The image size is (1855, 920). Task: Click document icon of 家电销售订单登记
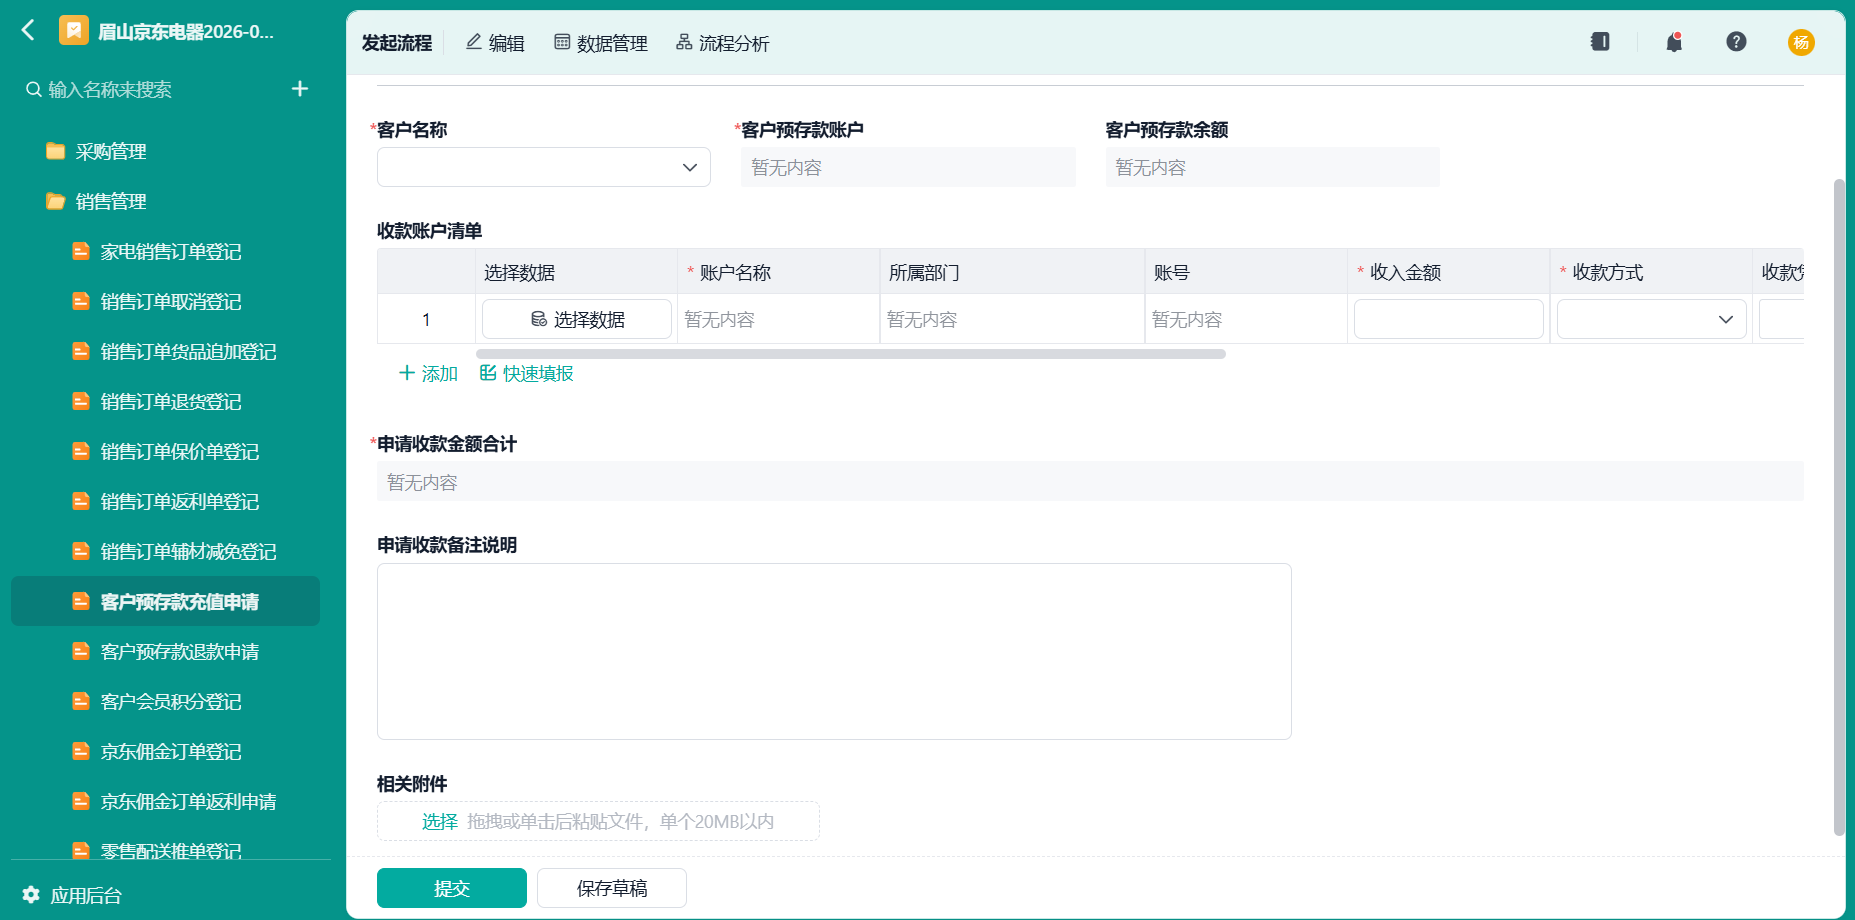(x=81, y=251)
